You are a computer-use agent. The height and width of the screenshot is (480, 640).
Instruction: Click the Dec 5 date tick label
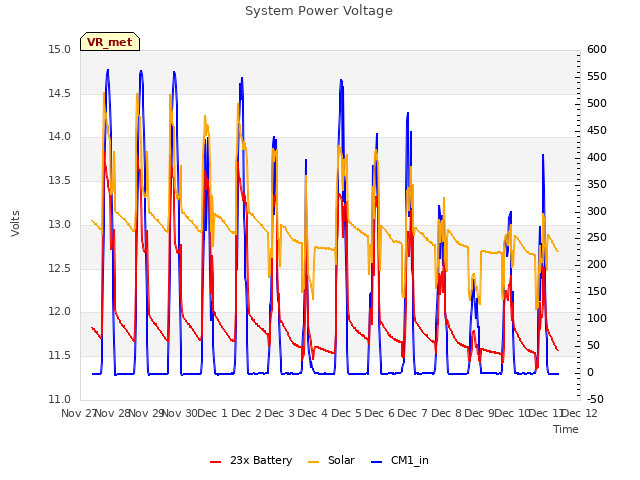(346, 413)
